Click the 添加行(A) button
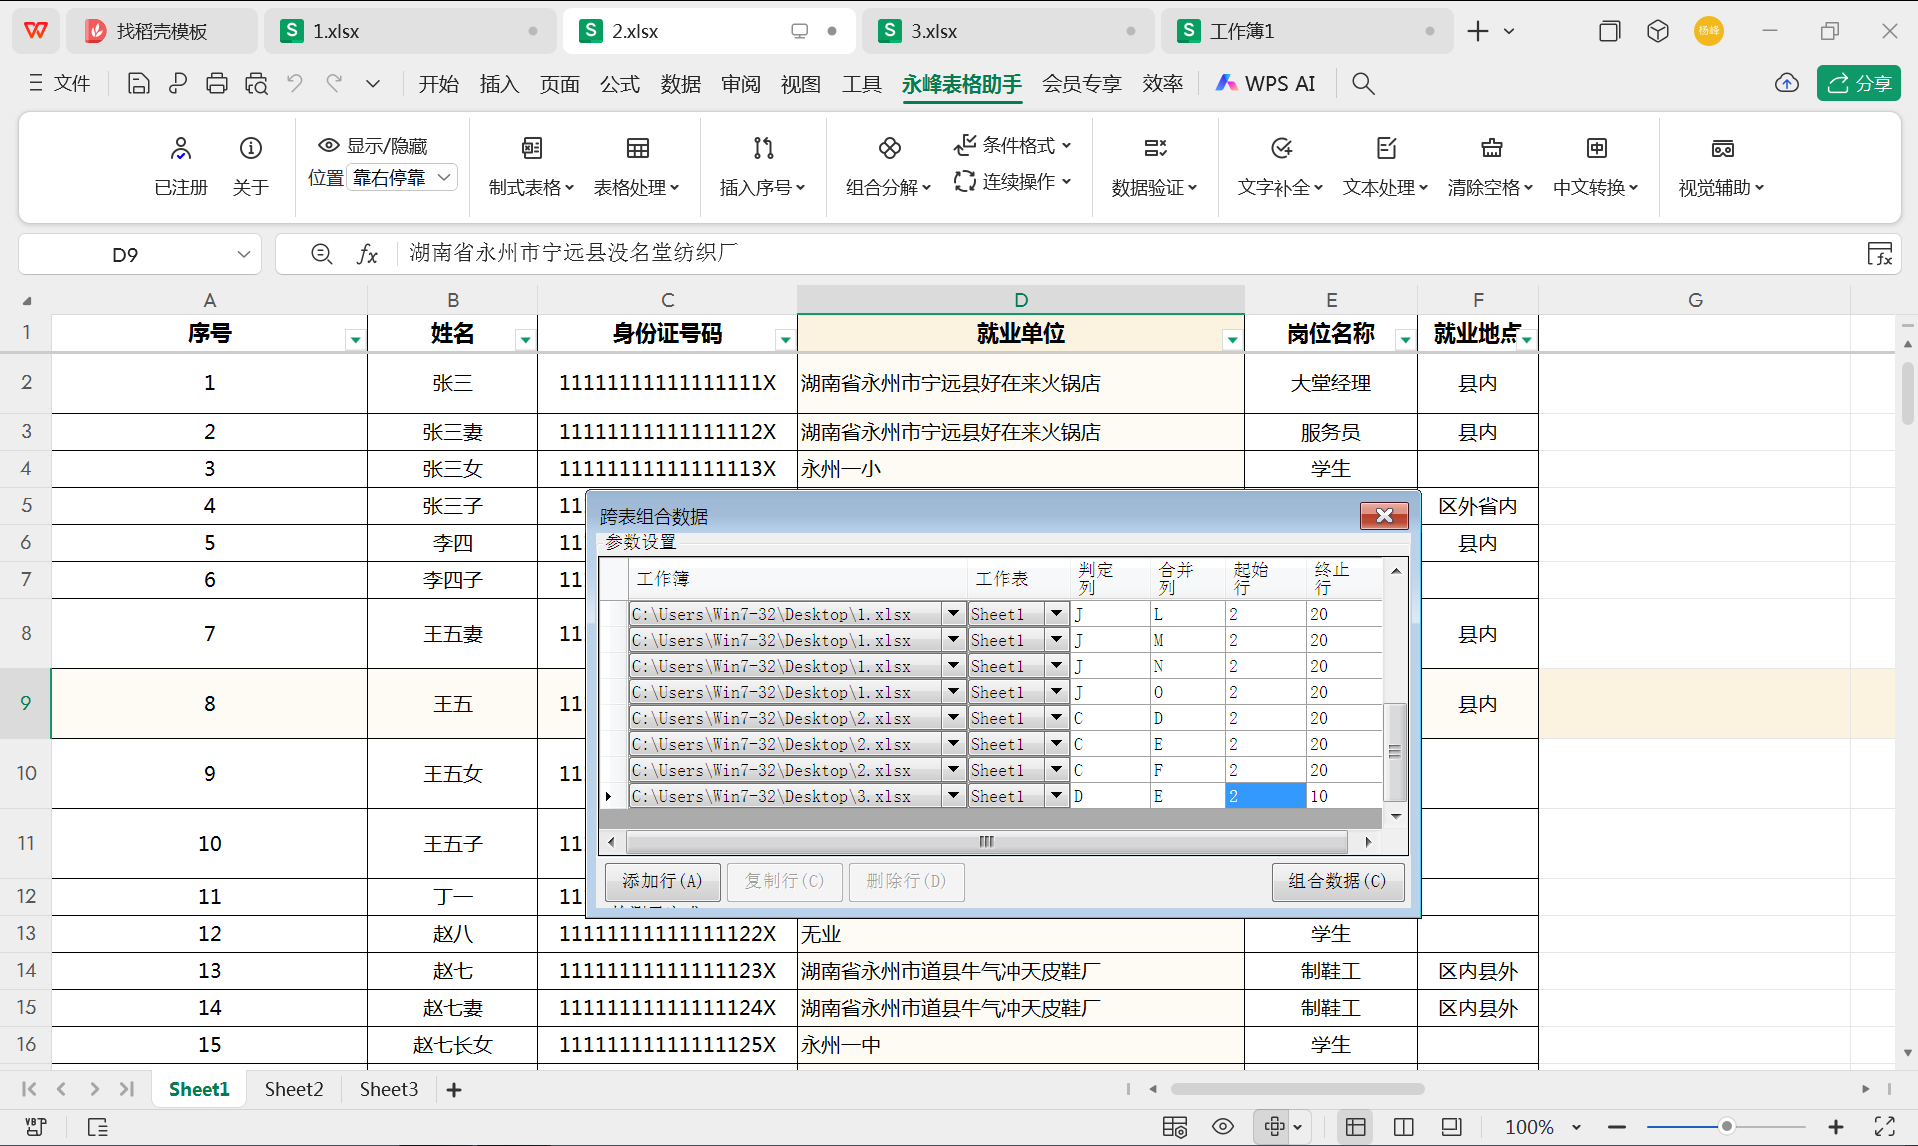1918x1146 pixels. coord(661,882)
